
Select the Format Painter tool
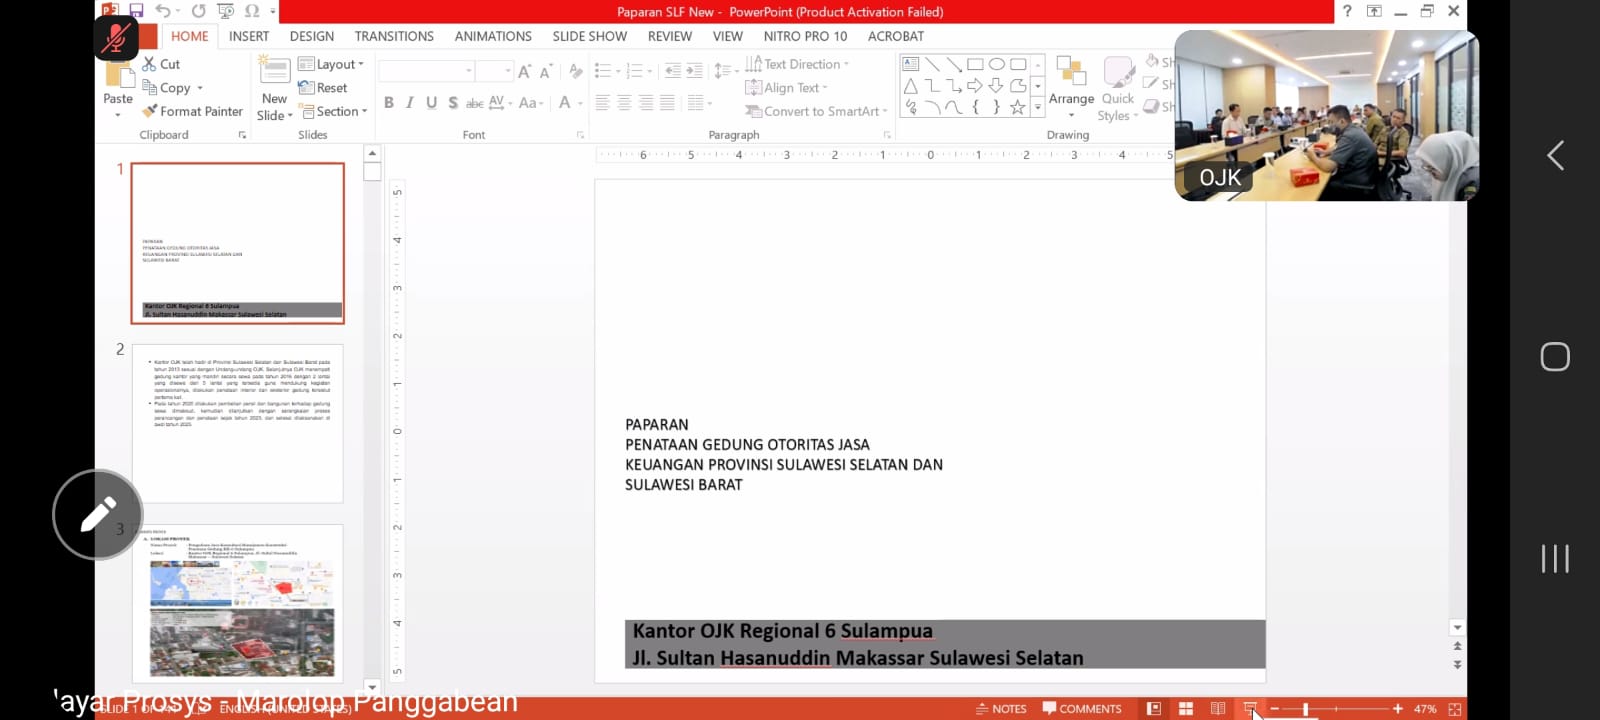(192, 111)
